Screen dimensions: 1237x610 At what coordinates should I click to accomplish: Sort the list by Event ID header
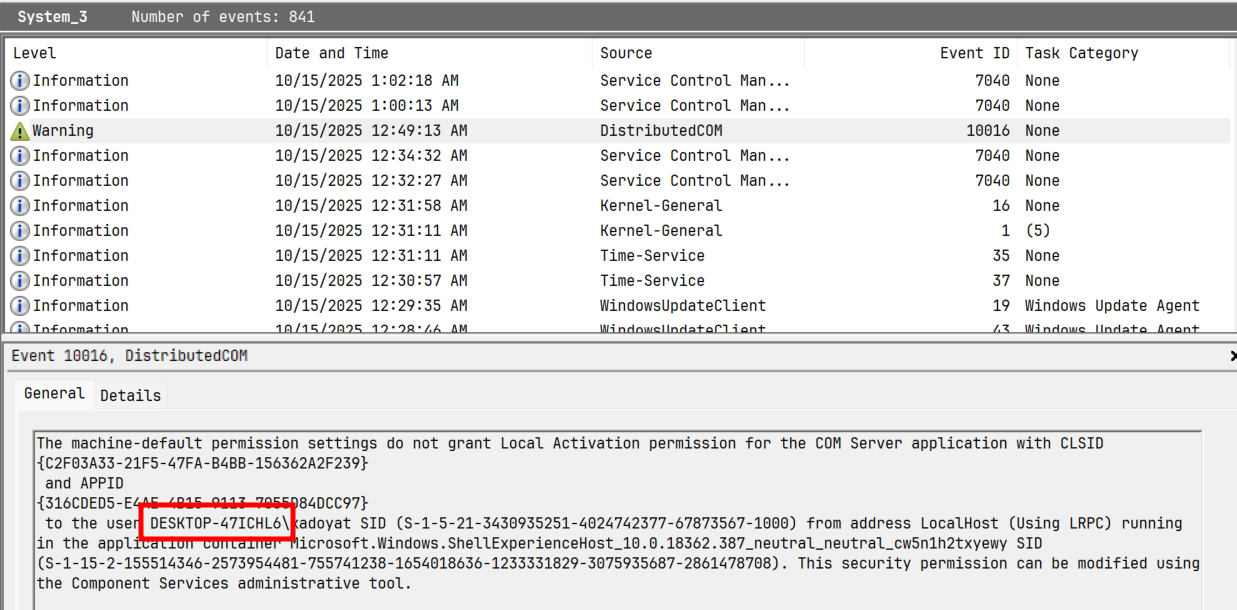coord(974,53)
